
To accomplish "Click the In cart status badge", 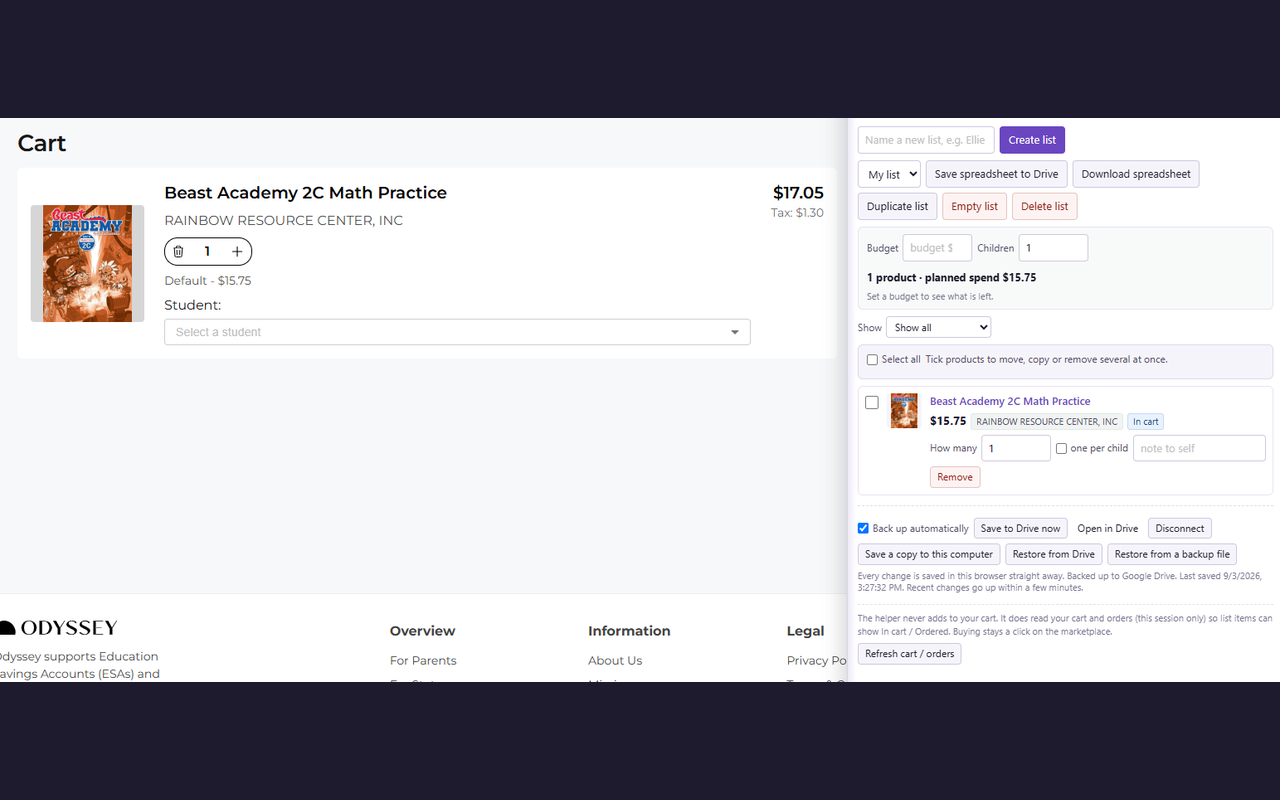I will click(x=1146, y=422).
